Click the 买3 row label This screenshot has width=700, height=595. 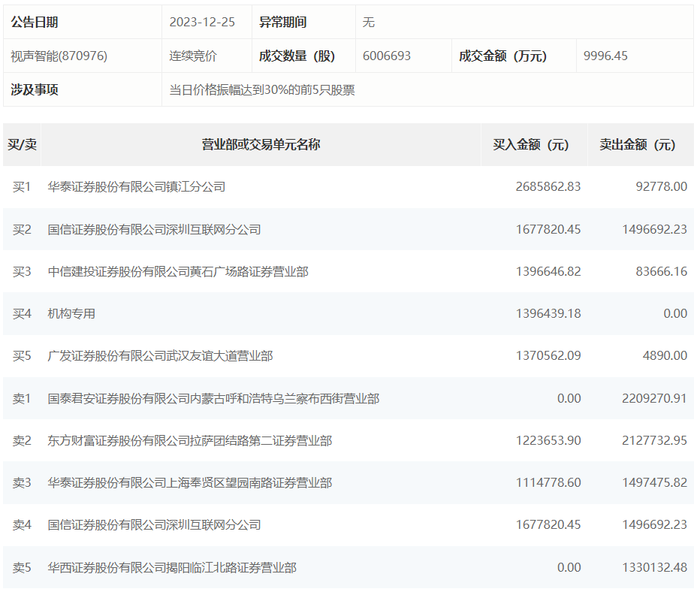[x=21, y=271]
